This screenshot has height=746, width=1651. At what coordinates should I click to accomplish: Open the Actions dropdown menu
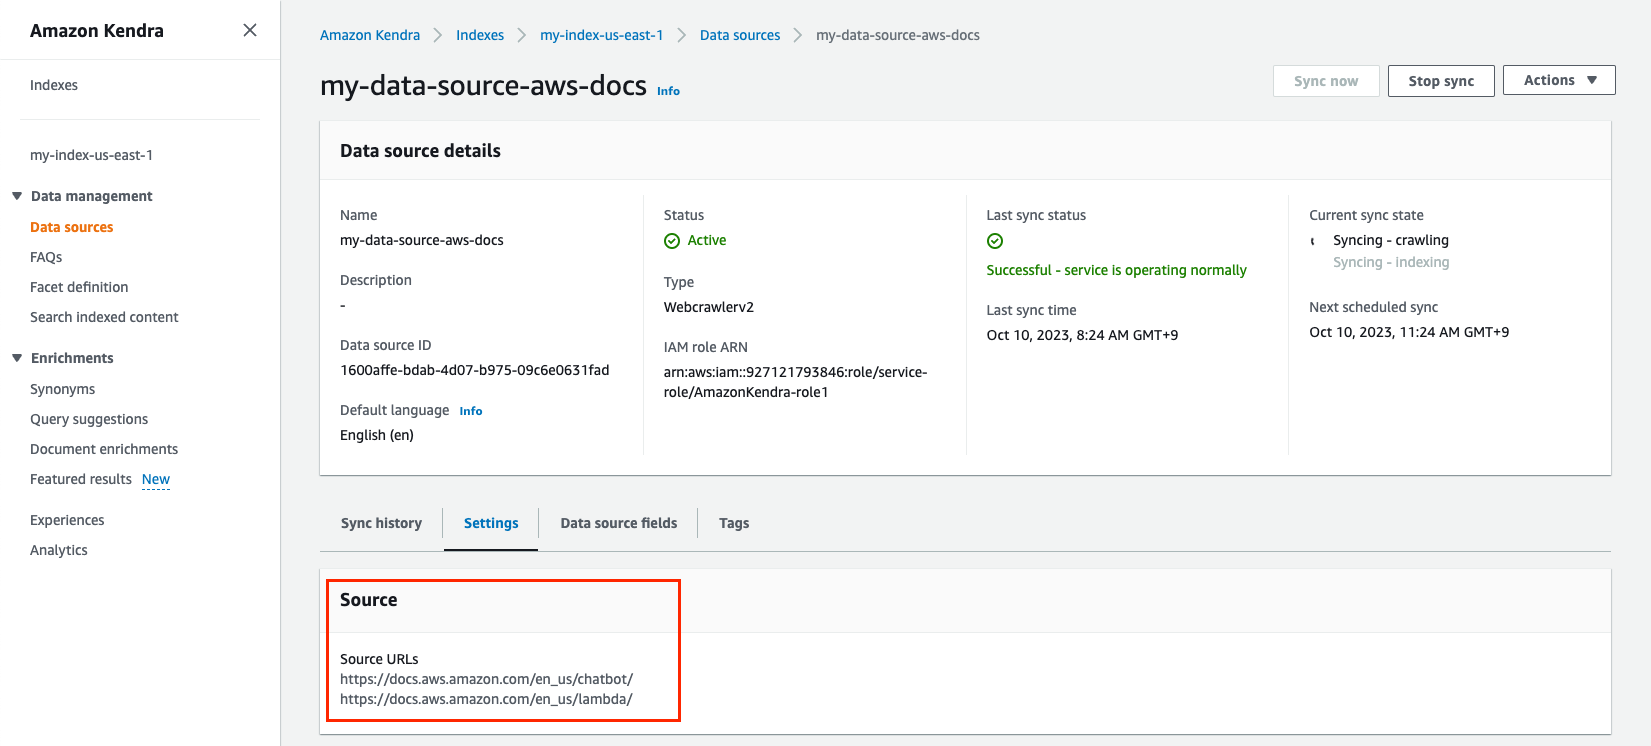pos(1559,80)
